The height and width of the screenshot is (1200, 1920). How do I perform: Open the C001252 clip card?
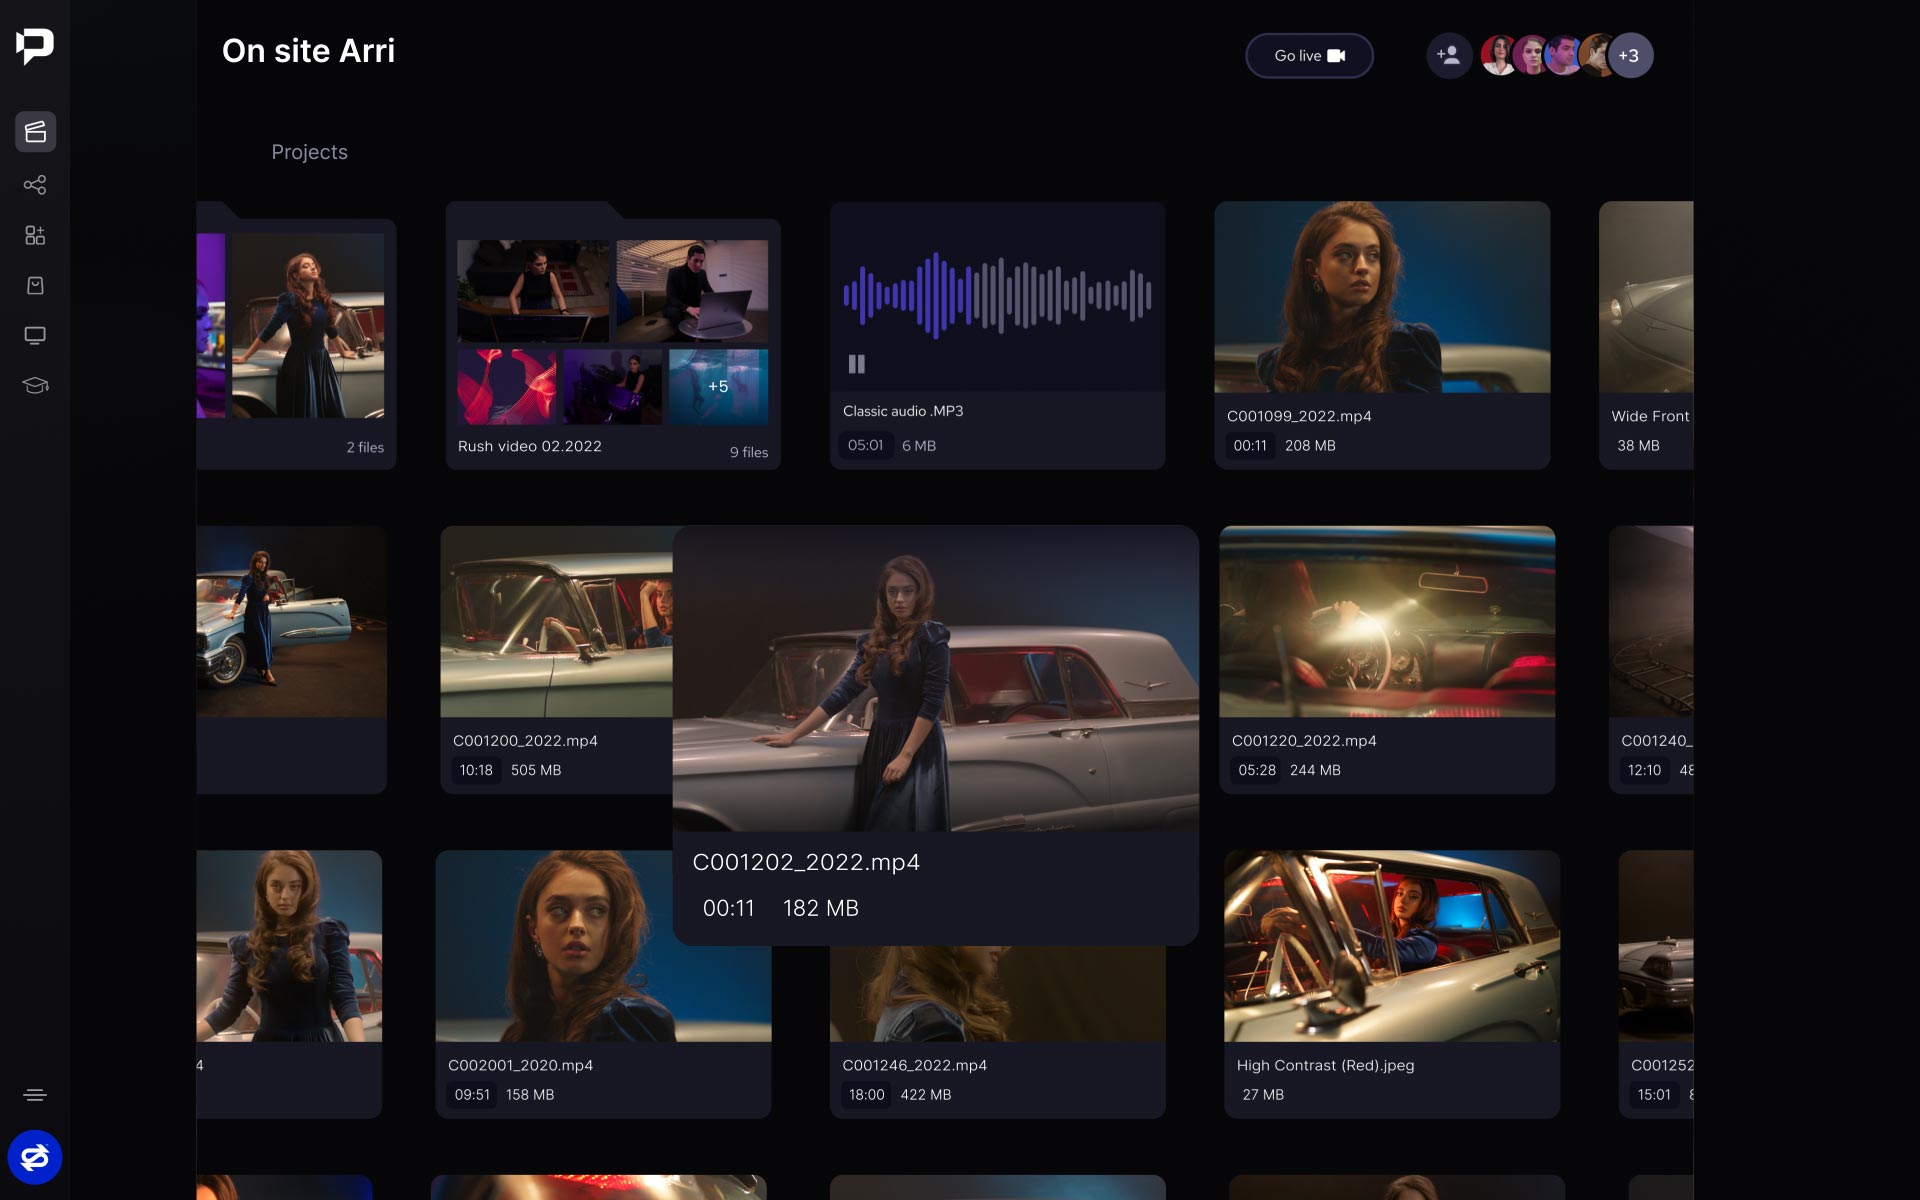[x=1657, y=984]
